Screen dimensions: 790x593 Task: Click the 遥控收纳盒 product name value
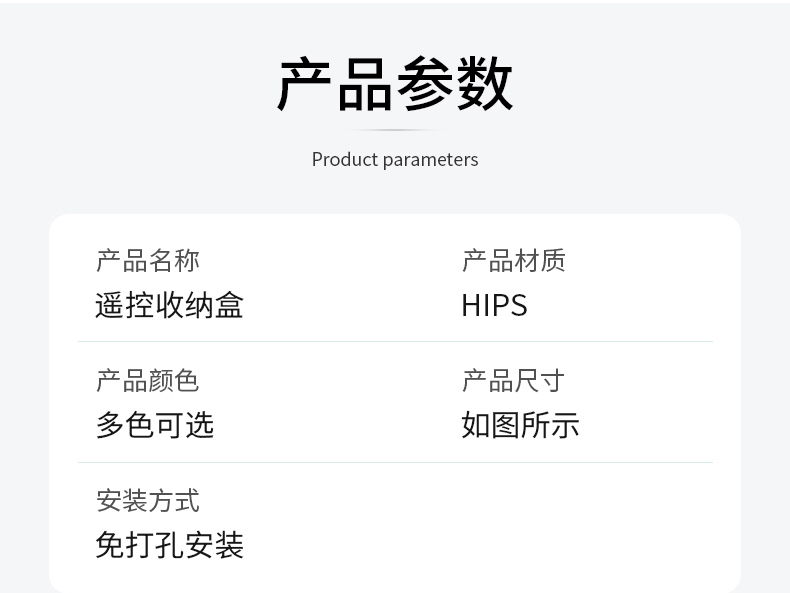[x=169, y=305]
